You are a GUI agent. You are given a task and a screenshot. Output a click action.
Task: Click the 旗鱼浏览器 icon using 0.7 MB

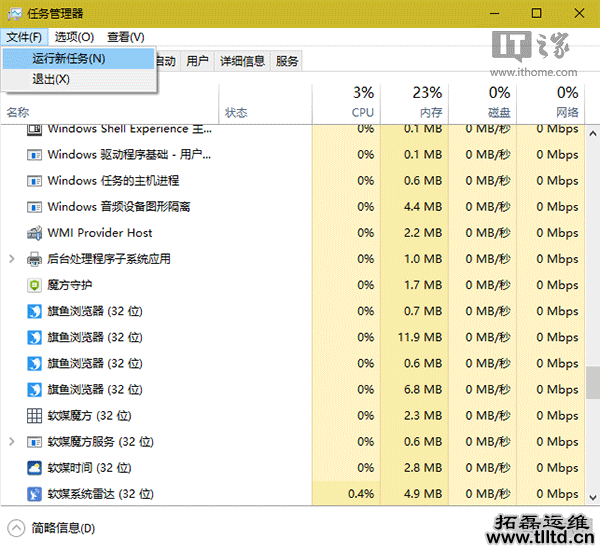[x=34, y=311]
